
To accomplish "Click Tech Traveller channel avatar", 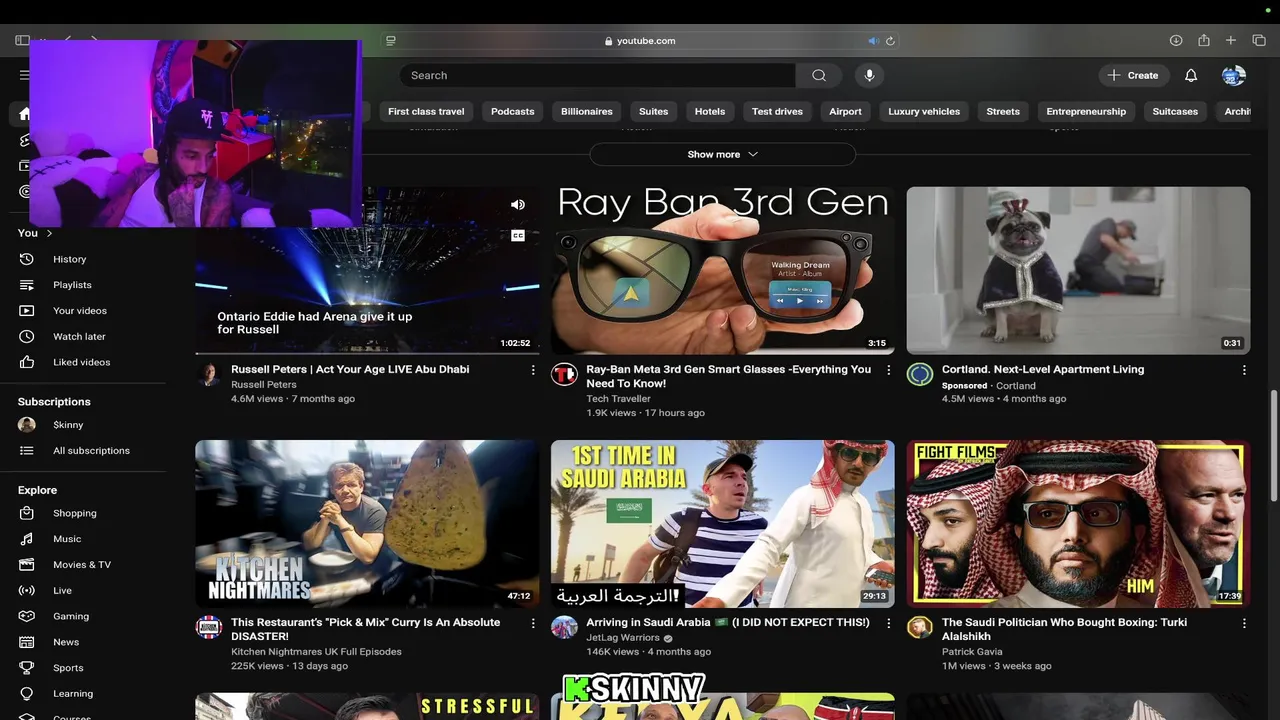I will tap(564, 375).
